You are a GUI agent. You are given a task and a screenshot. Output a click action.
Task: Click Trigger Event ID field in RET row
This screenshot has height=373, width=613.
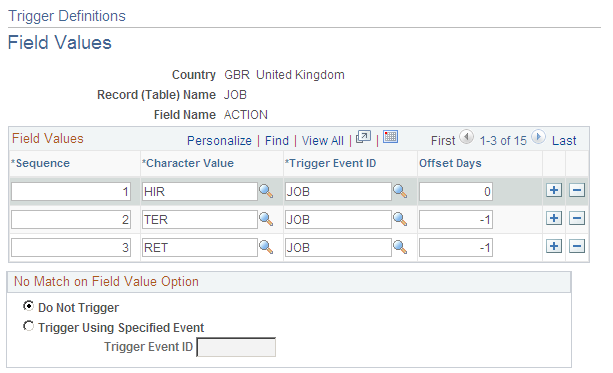coord(338,248)
